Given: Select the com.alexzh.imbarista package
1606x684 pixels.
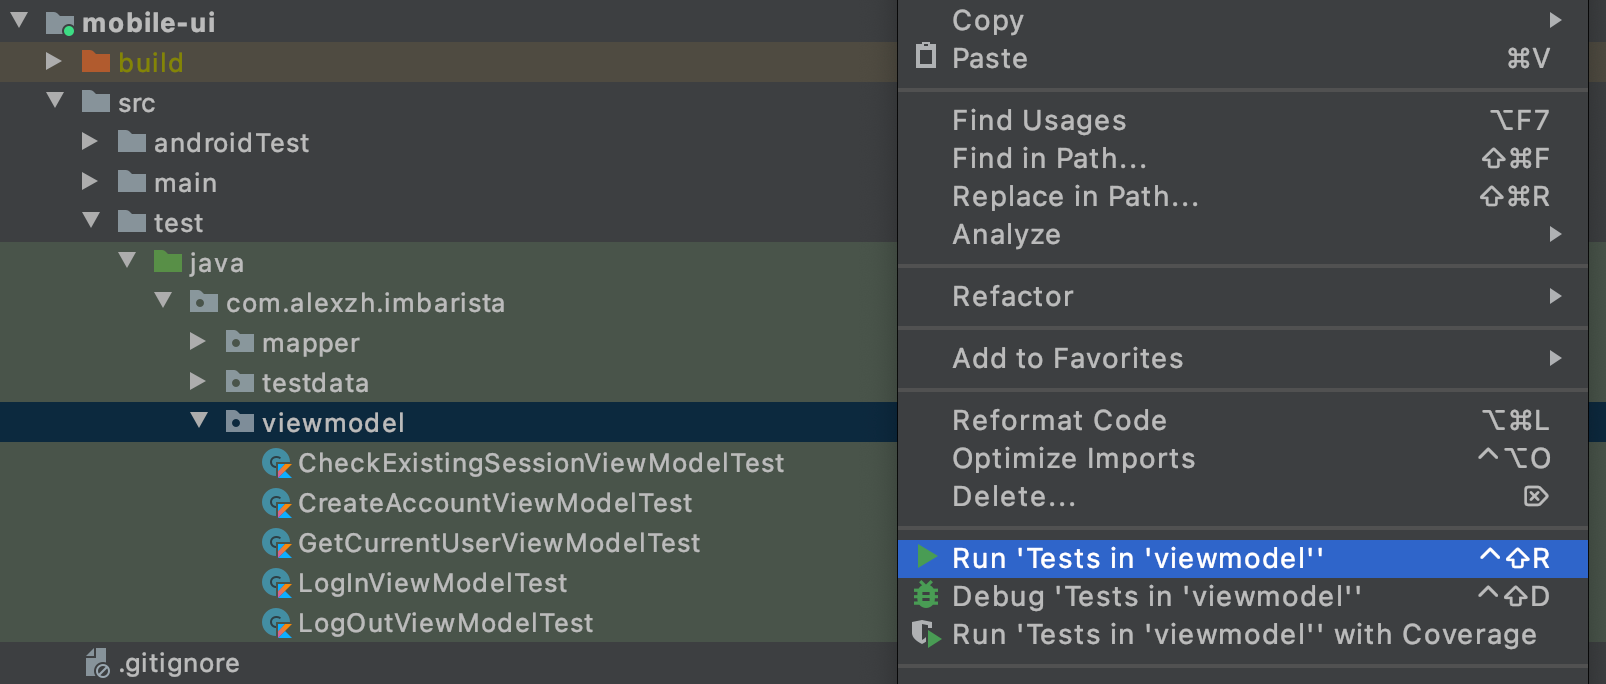Looking at the screenshot, I should 365,303.
